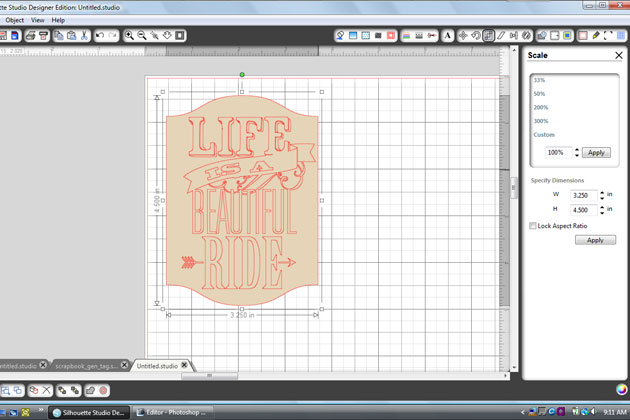
Task: Increase the width value with up arrow
Action: point(602,192)
